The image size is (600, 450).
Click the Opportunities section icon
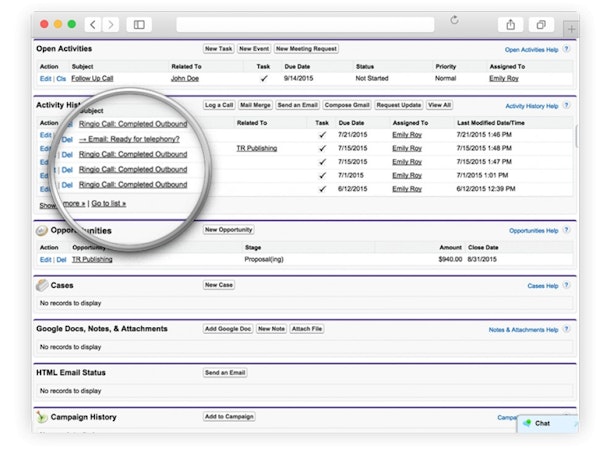(42, 230)
